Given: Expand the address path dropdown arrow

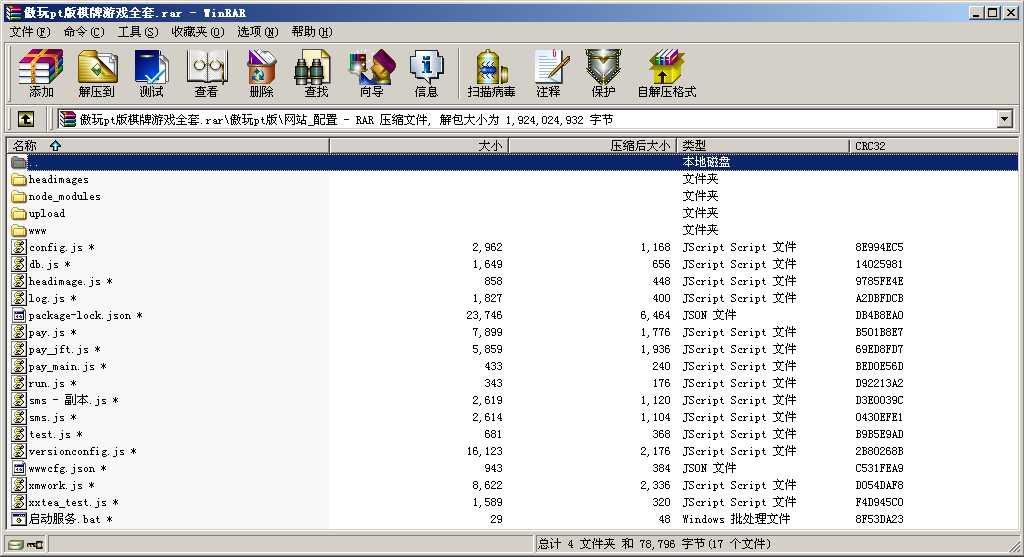Looking at the screenshot, I should (1004, 119).
